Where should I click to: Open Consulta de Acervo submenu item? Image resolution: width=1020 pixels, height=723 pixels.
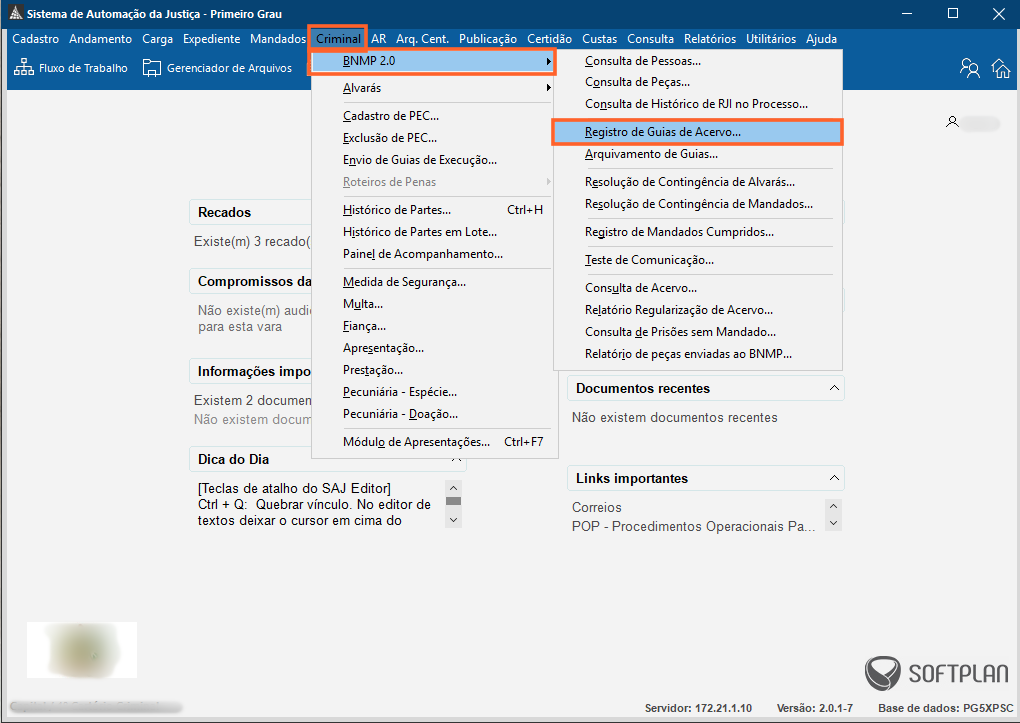point(697,288)
